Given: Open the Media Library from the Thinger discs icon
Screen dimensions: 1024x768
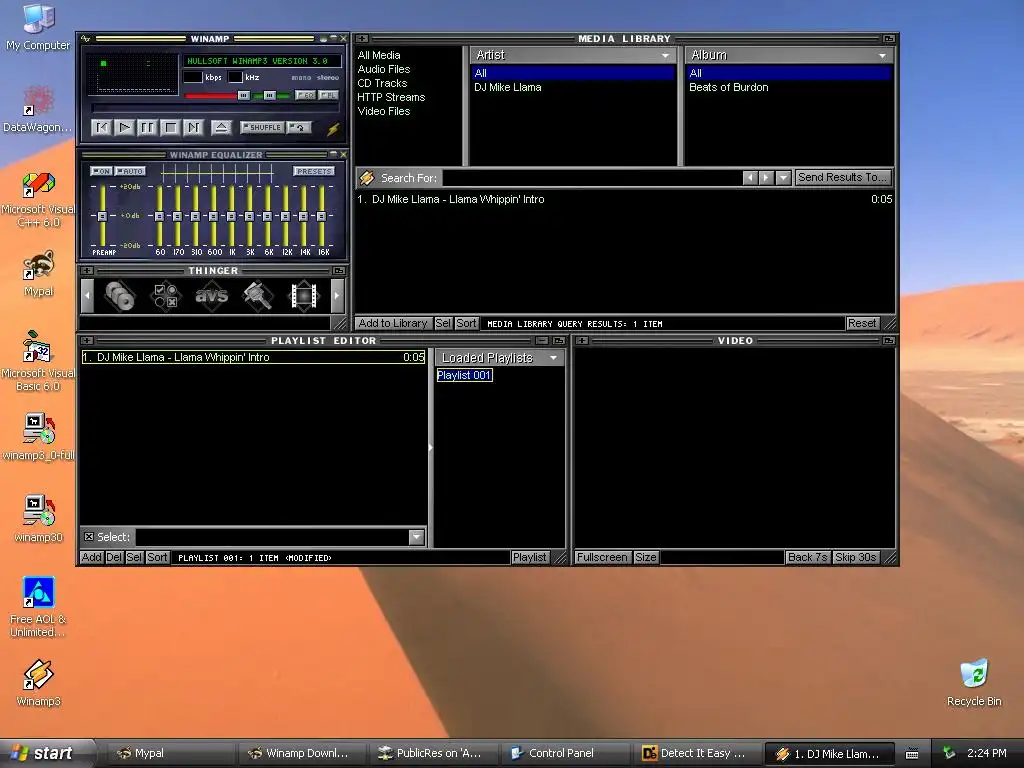Looking at the screenshot, I should click(x=120, y=296).
